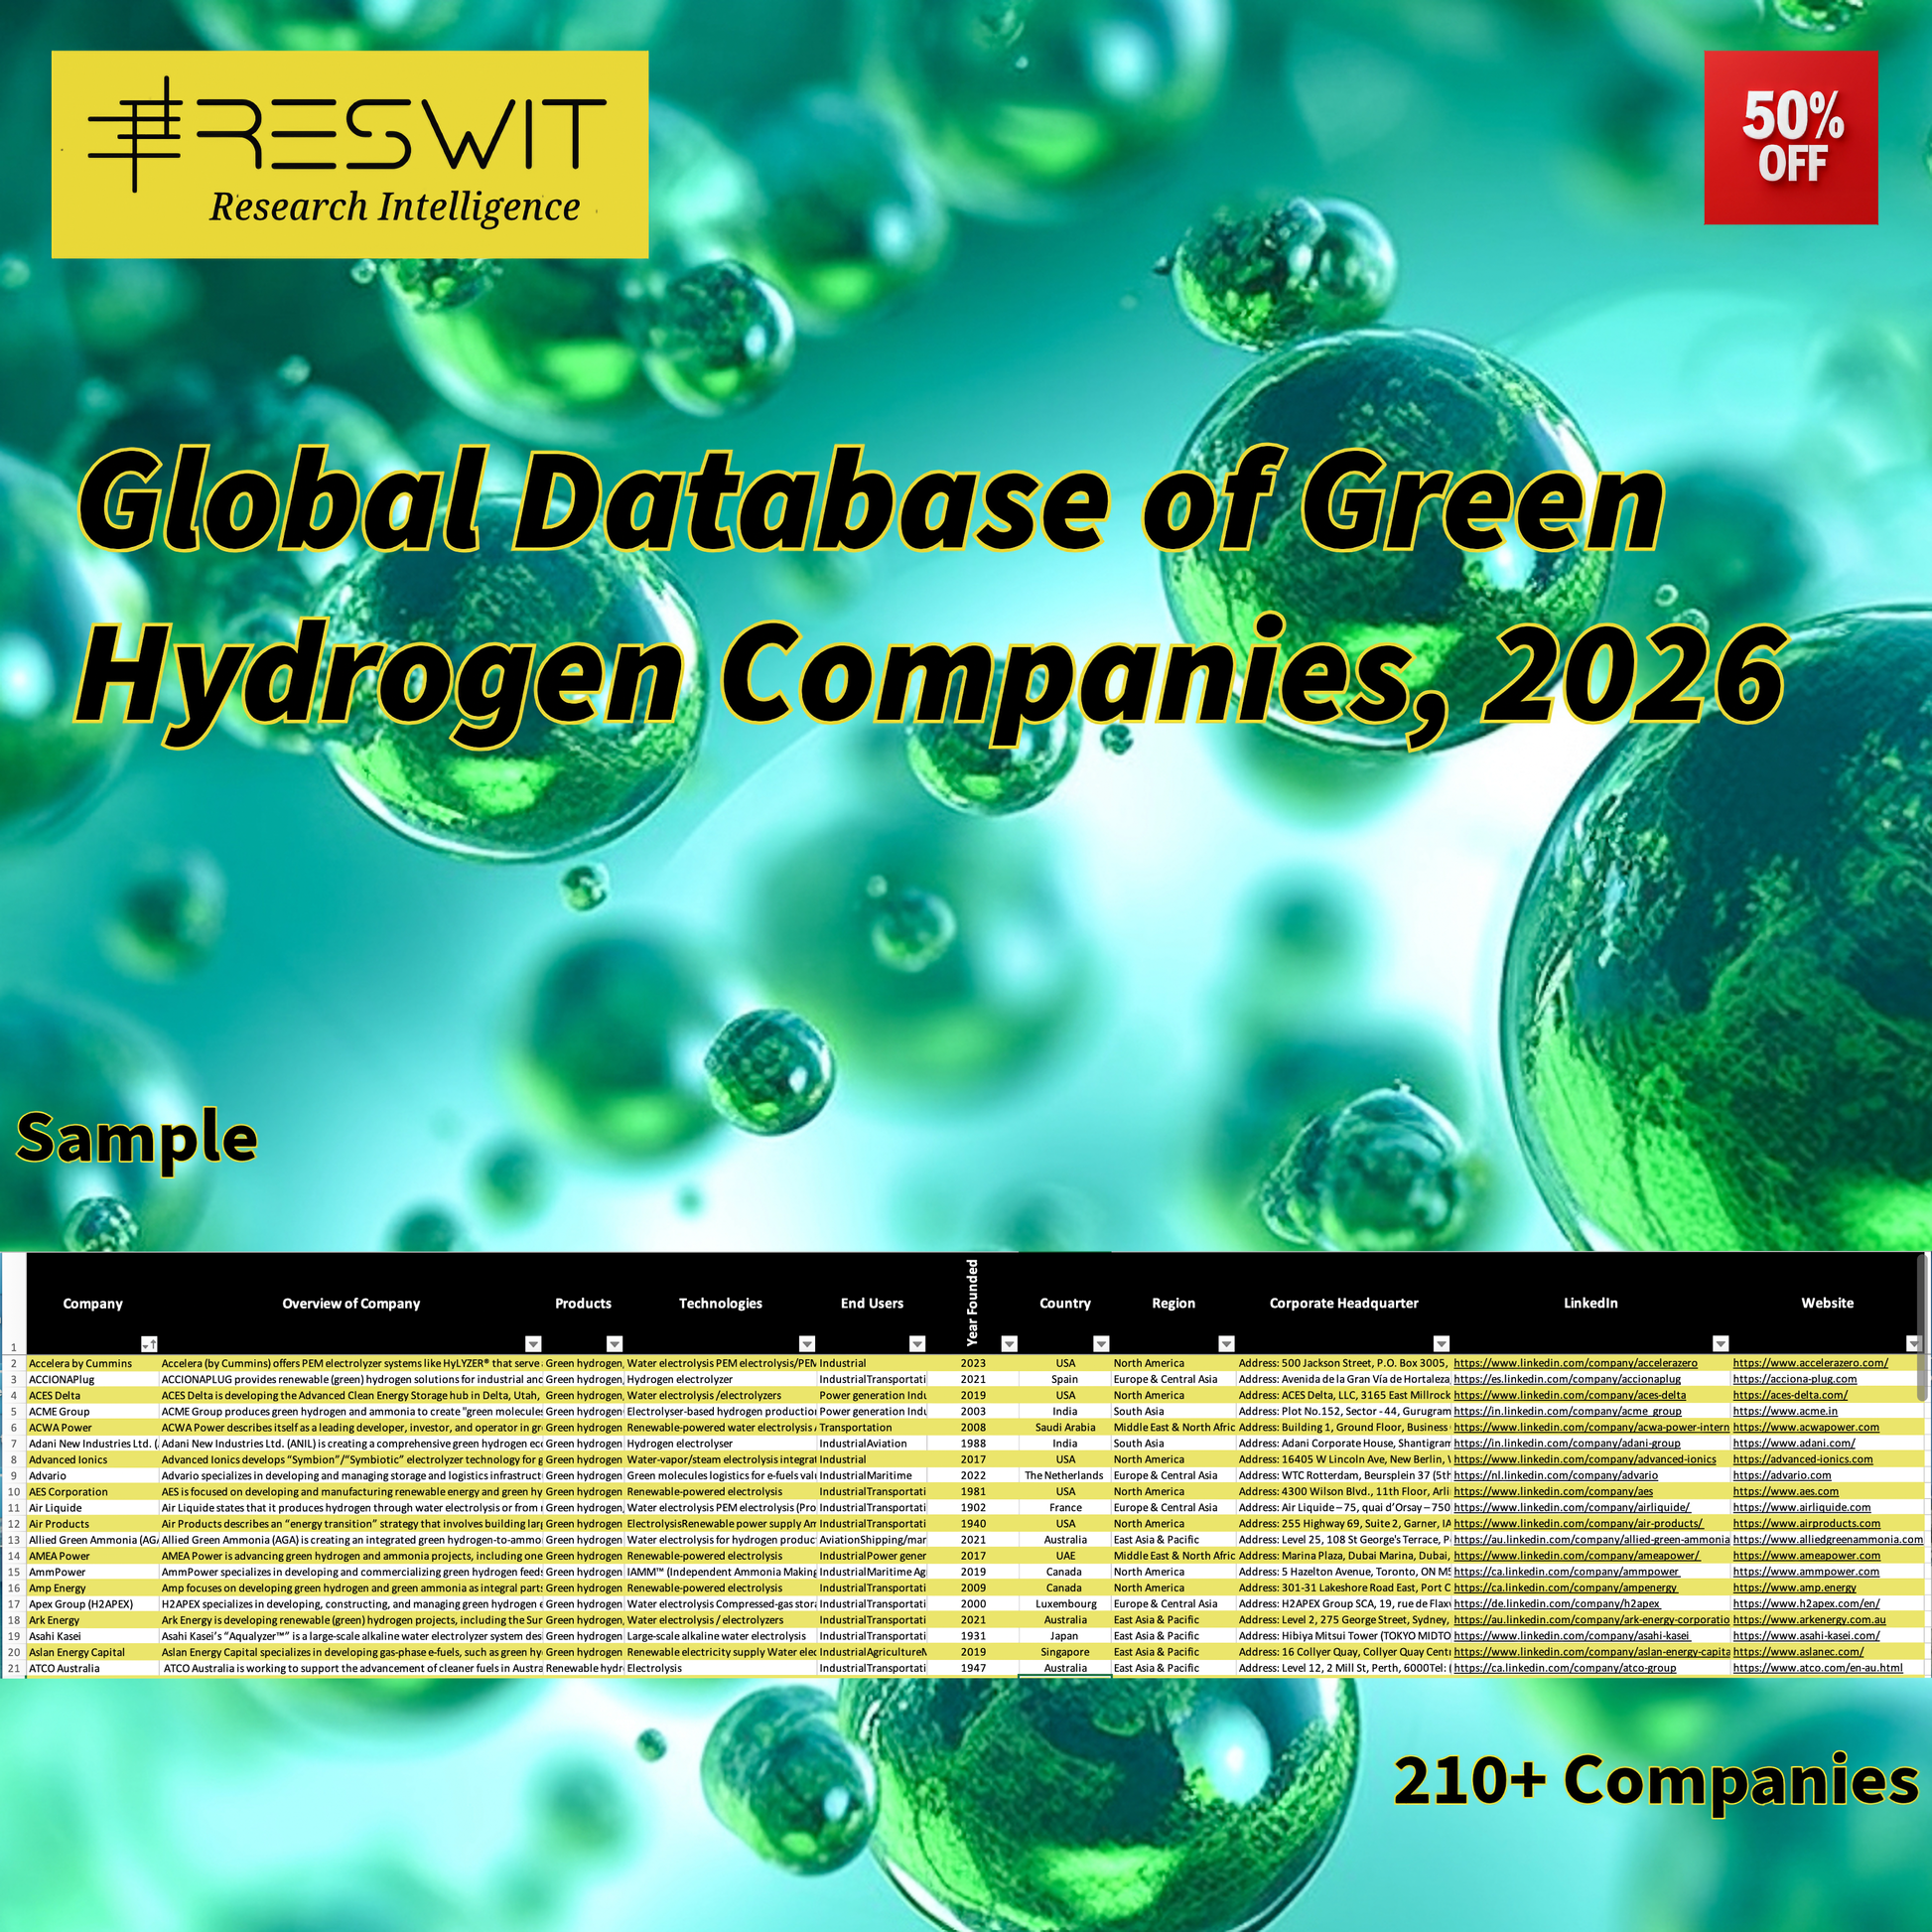Image resolution: width=1932 pixels, height=1932 pixels.
Task: Open the Overview of Company filter dropdown
Action: (533, 1344)
